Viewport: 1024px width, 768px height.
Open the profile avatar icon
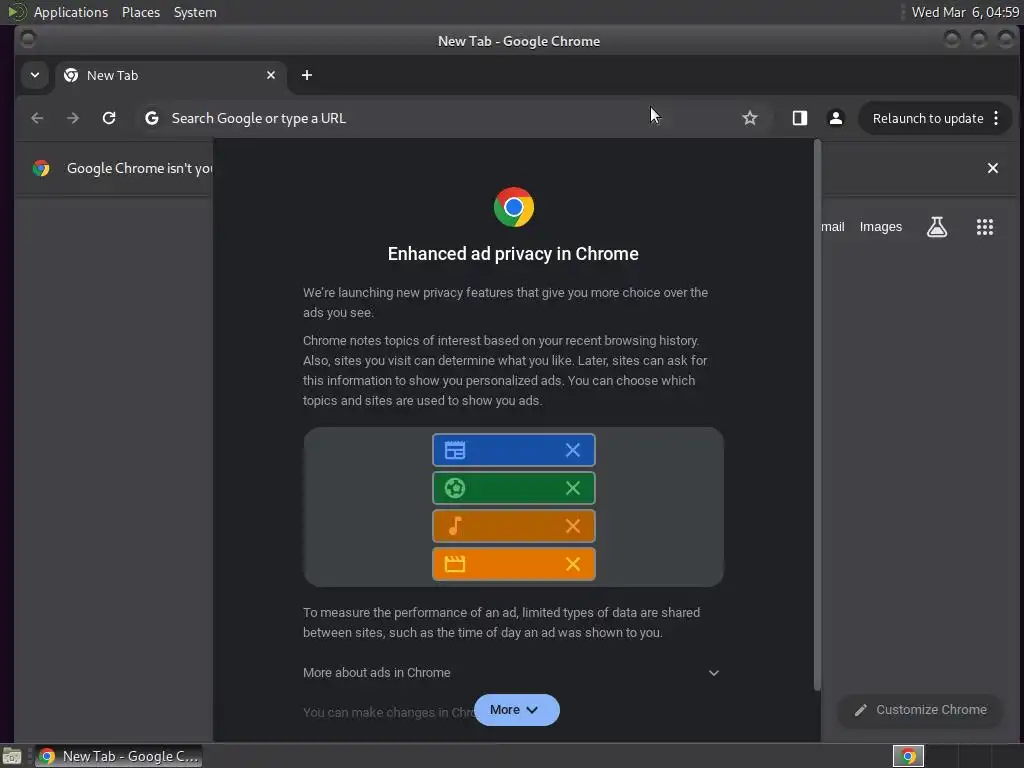835,118
